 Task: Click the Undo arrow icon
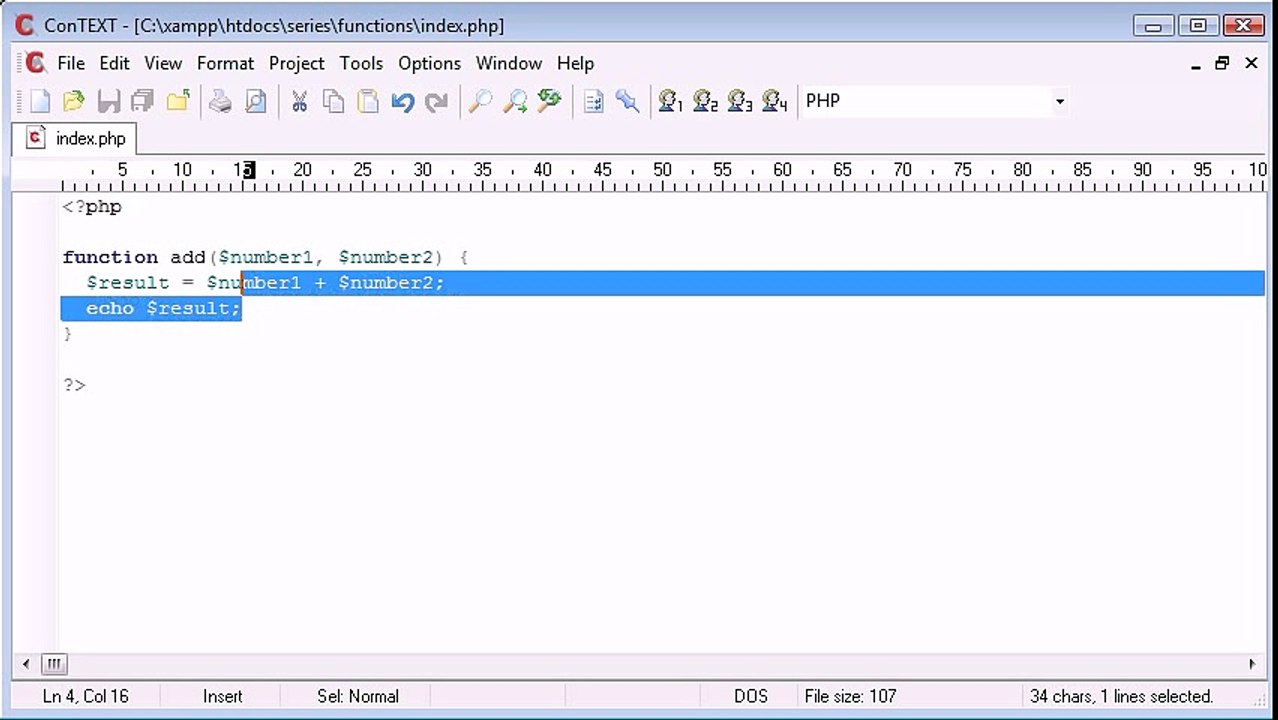coord(403,101)
